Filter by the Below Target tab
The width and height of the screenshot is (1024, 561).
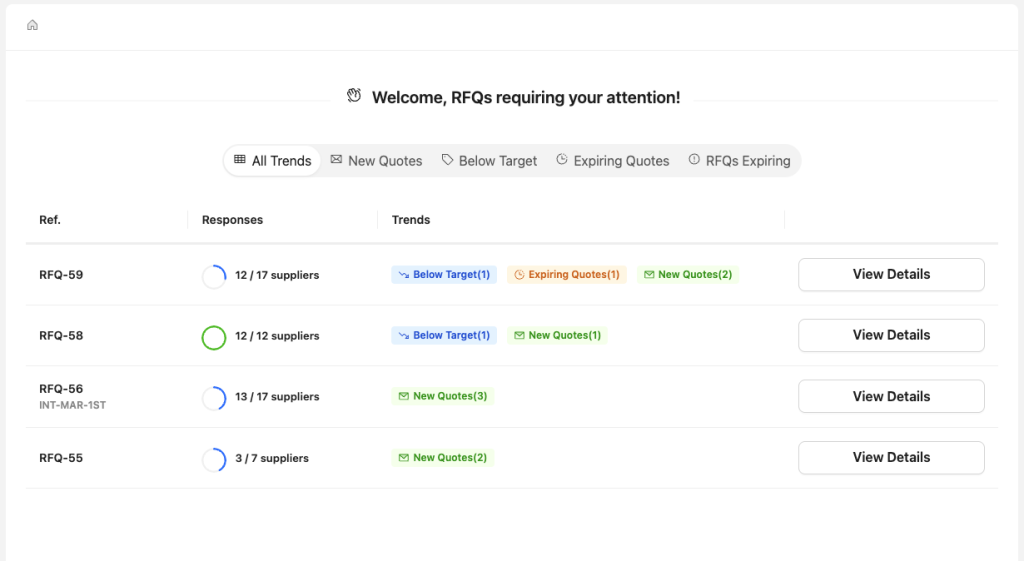coord(489,161)
